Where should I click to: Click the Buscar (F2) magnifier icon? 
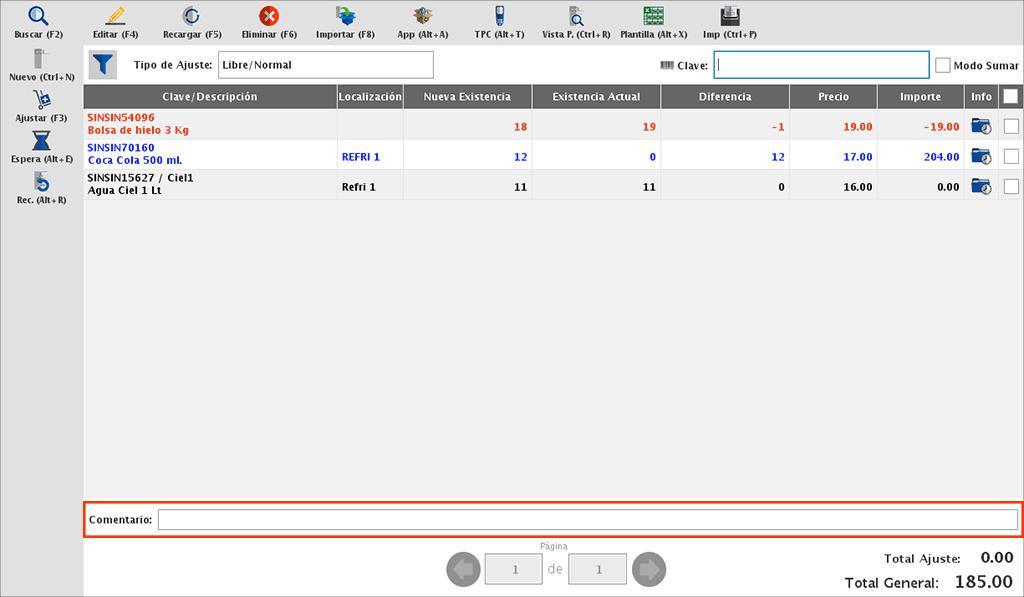tap(38, 17)
